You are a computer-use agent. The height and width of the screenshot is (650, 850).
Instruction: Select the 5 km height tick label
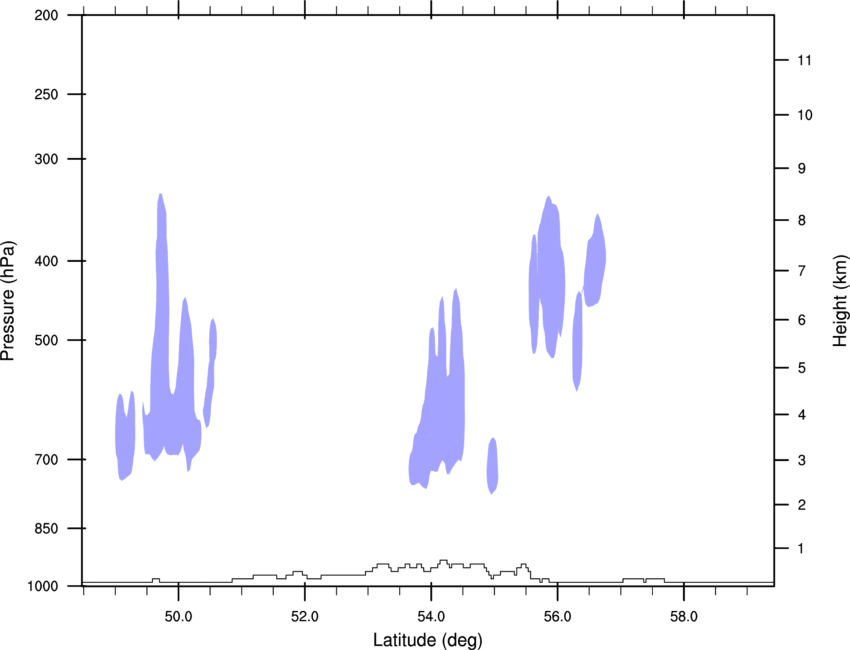point(802,369)
